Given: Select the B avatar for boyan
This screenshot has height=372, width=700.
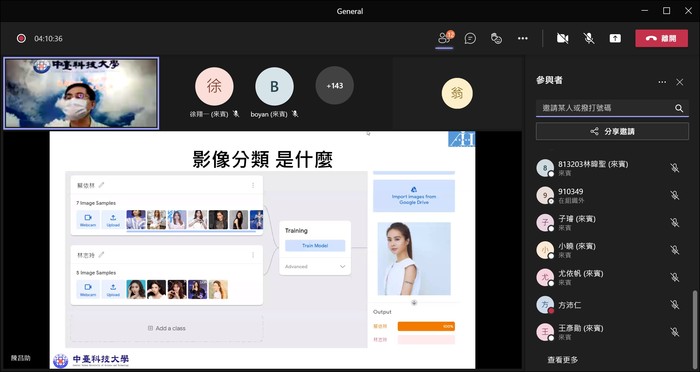Looking at the screenshot, I should (274, 86).
